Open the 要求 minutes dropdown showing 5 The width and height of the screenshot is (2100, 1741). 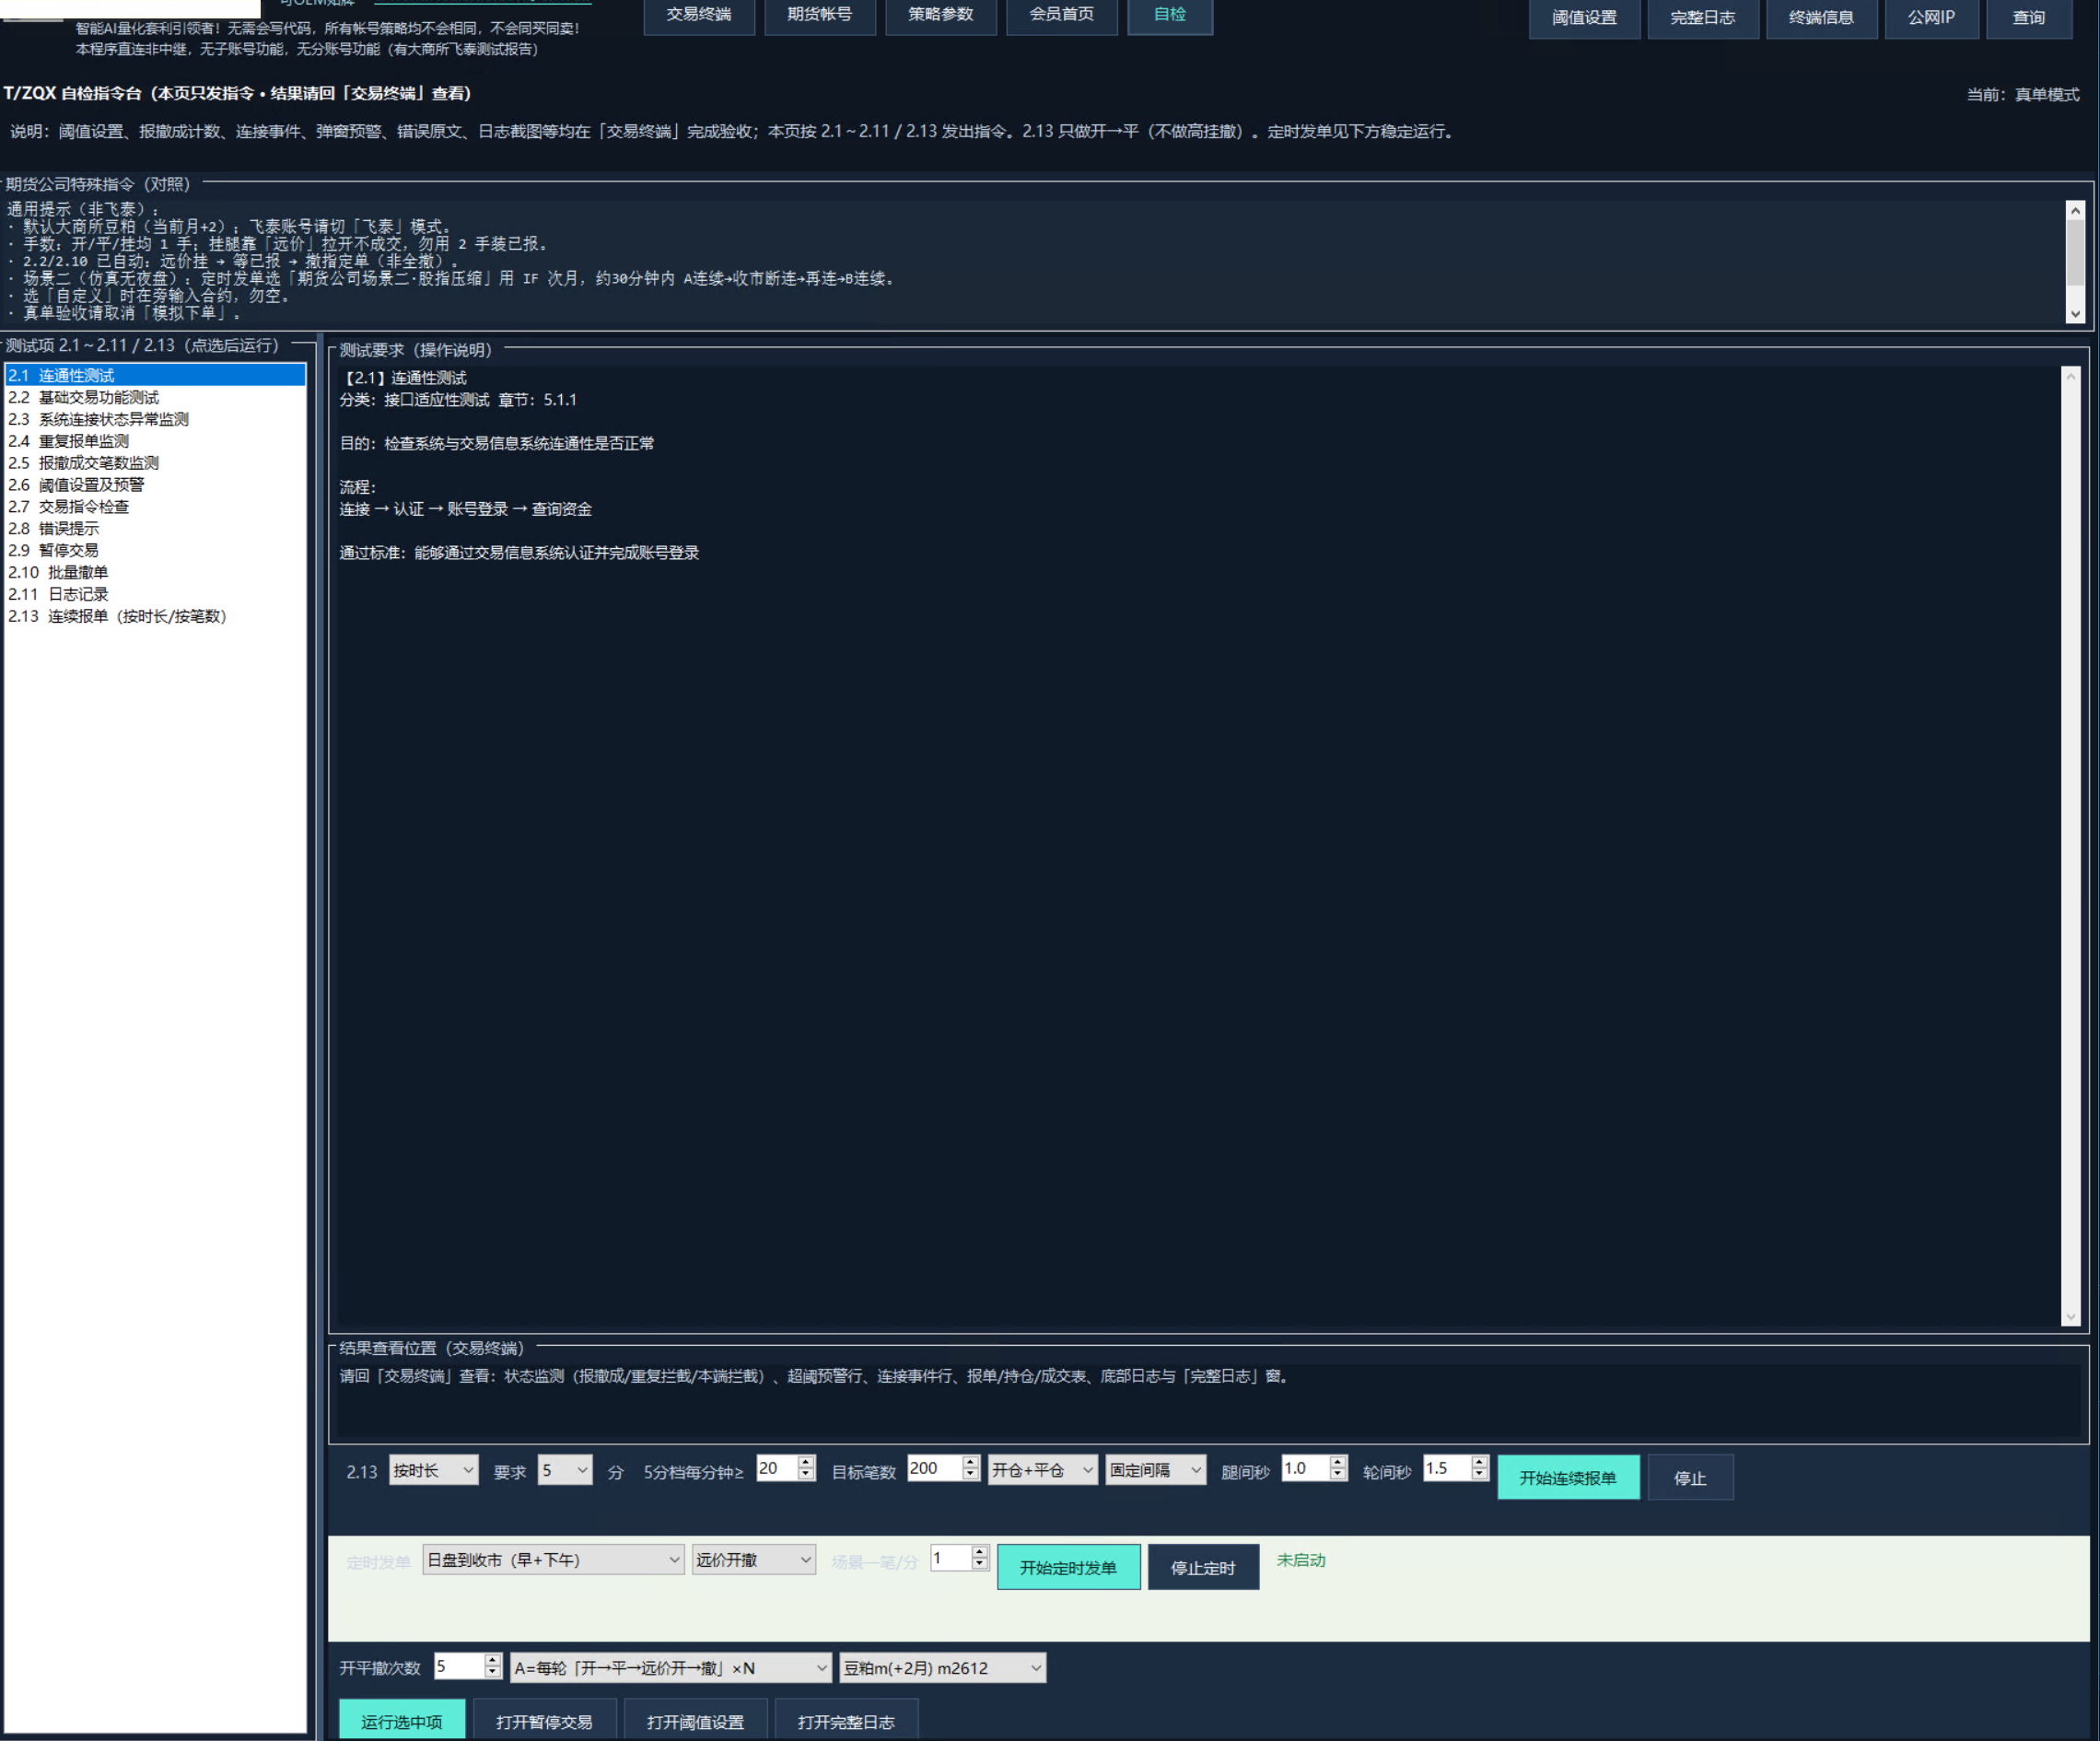565,1470
